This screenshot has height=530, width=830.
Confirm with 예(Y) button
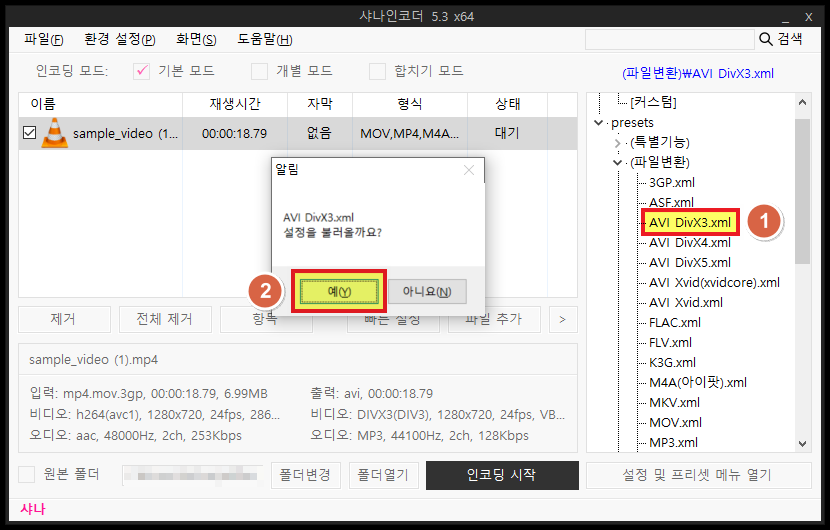point(339,292)
